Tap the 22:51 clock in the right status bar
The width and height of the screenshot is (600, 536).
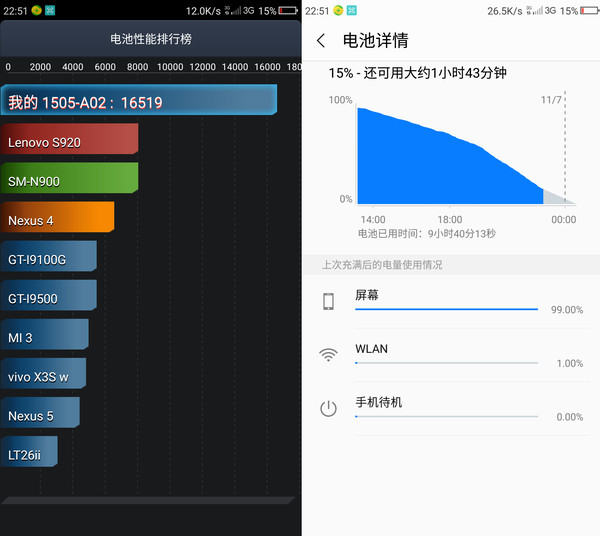317,11
